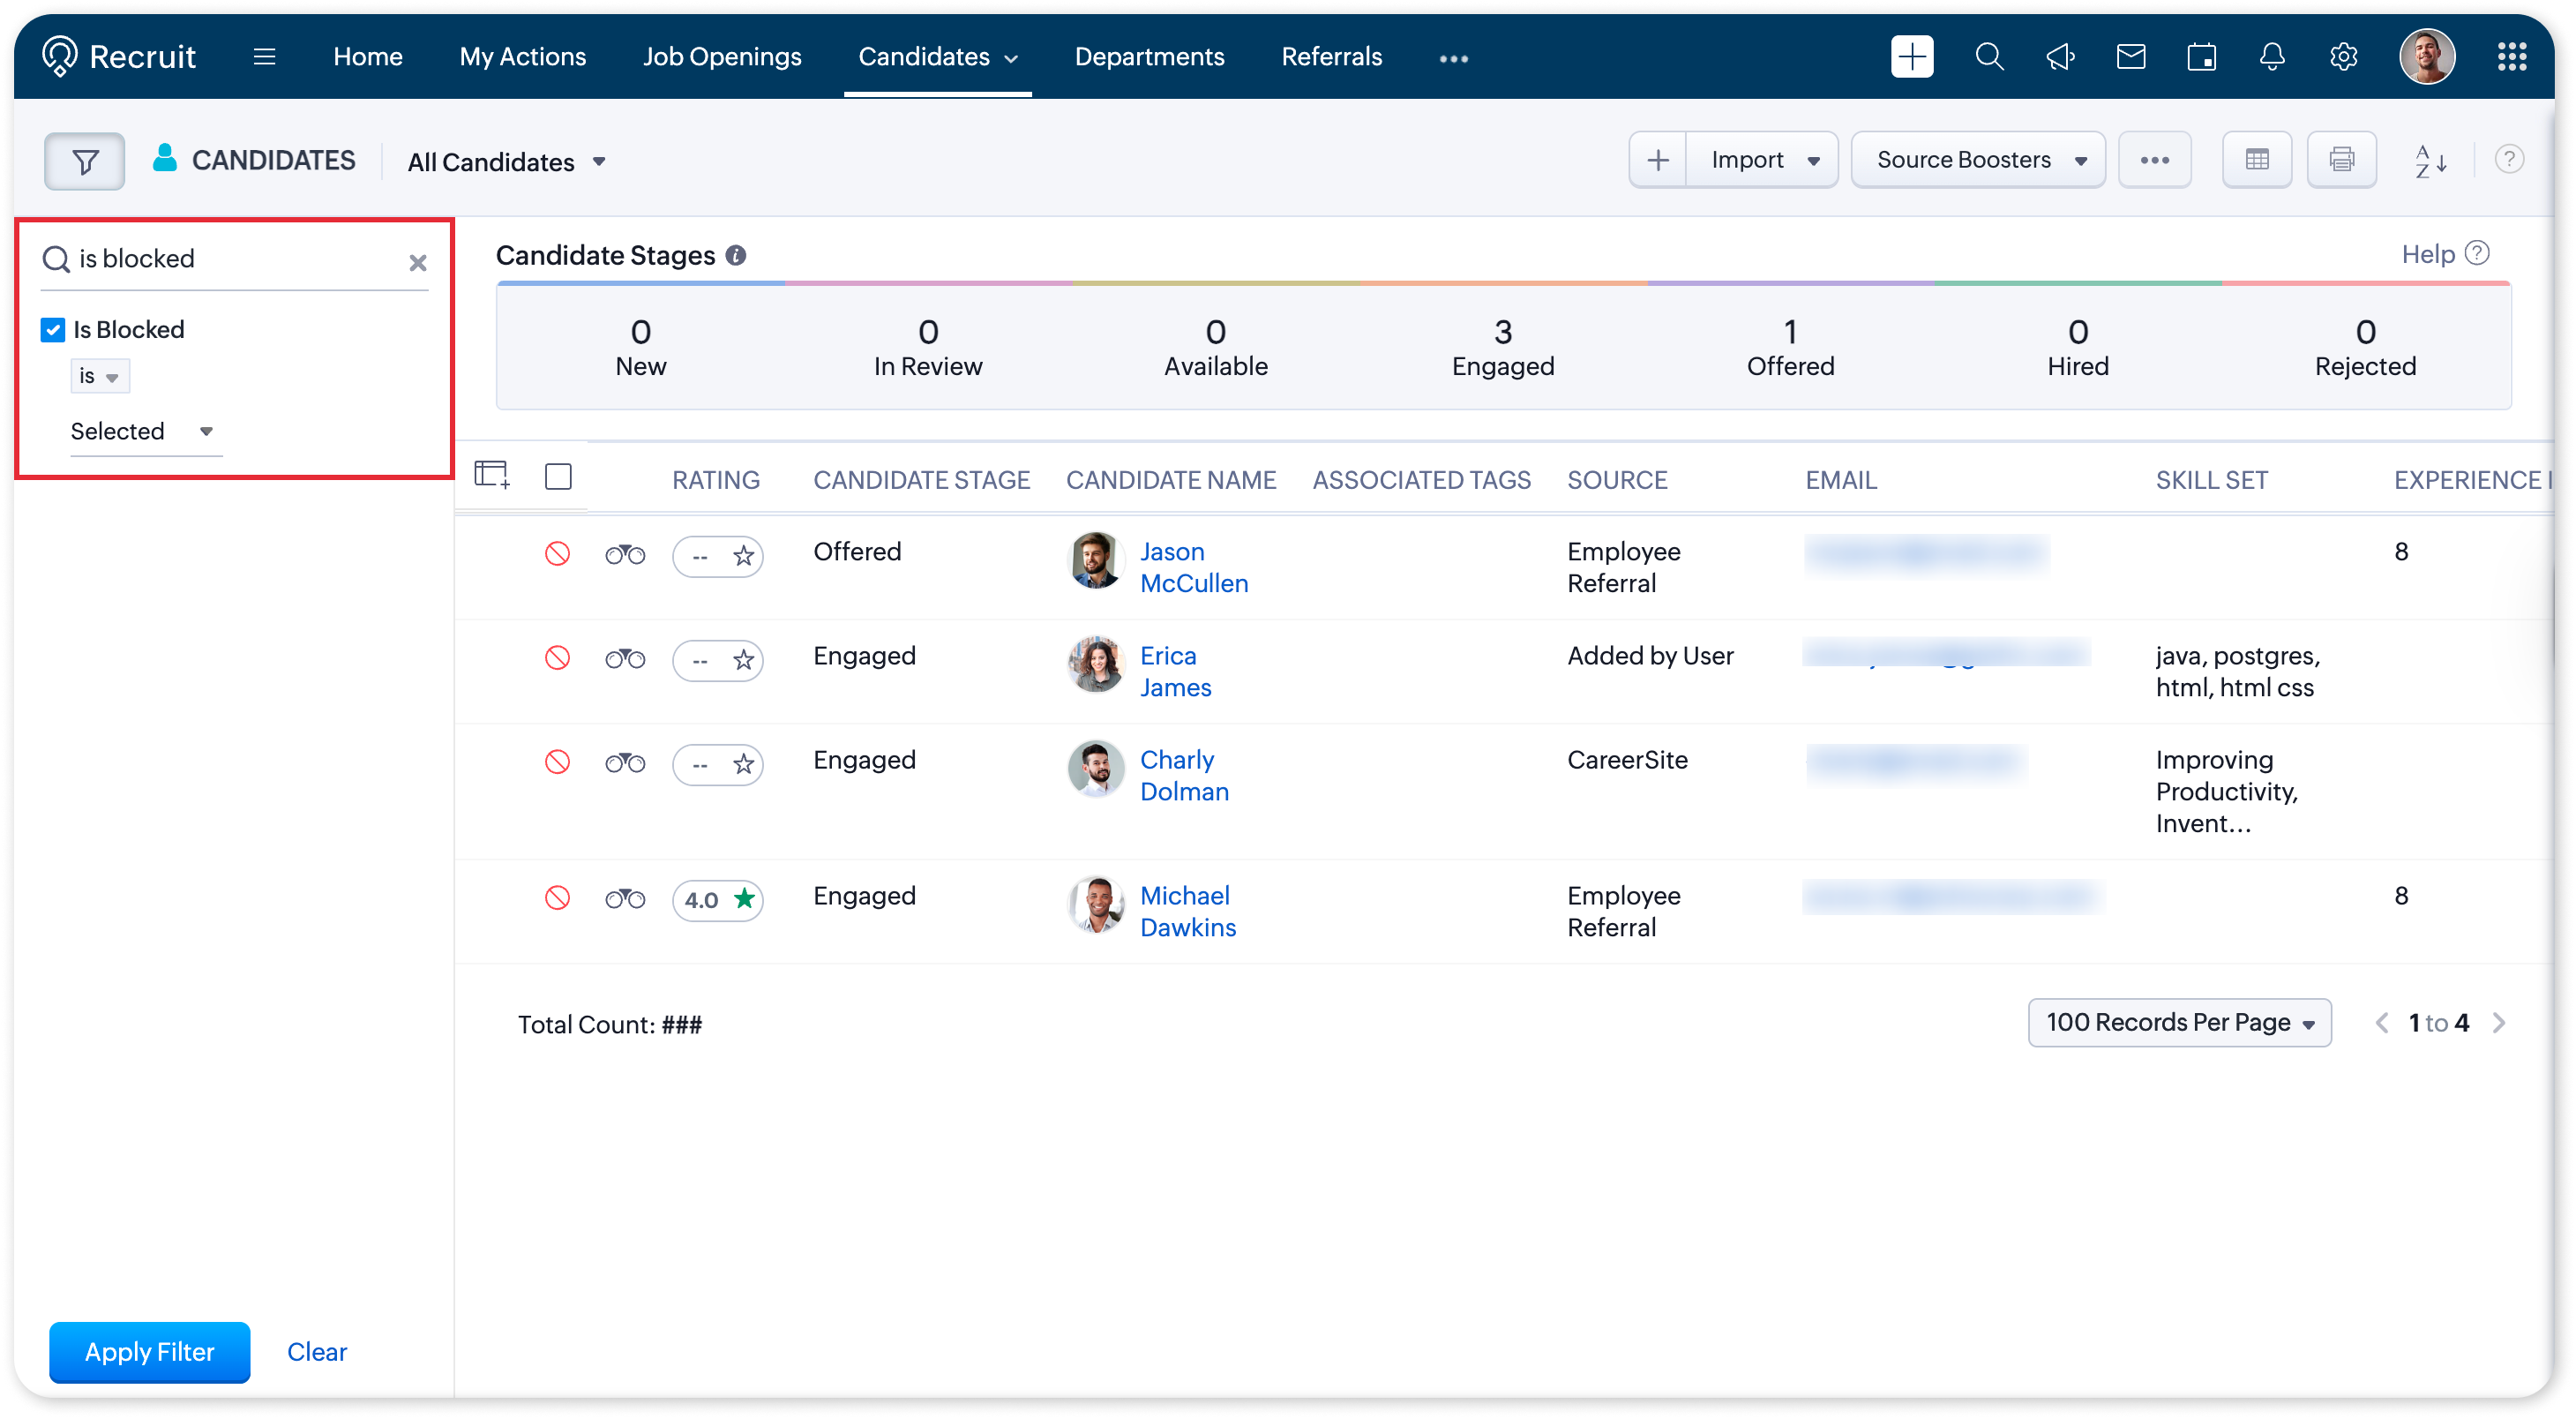Toggle star rating for Erica James
The height and width of the screenshot is (1419, 2576).
743,660
